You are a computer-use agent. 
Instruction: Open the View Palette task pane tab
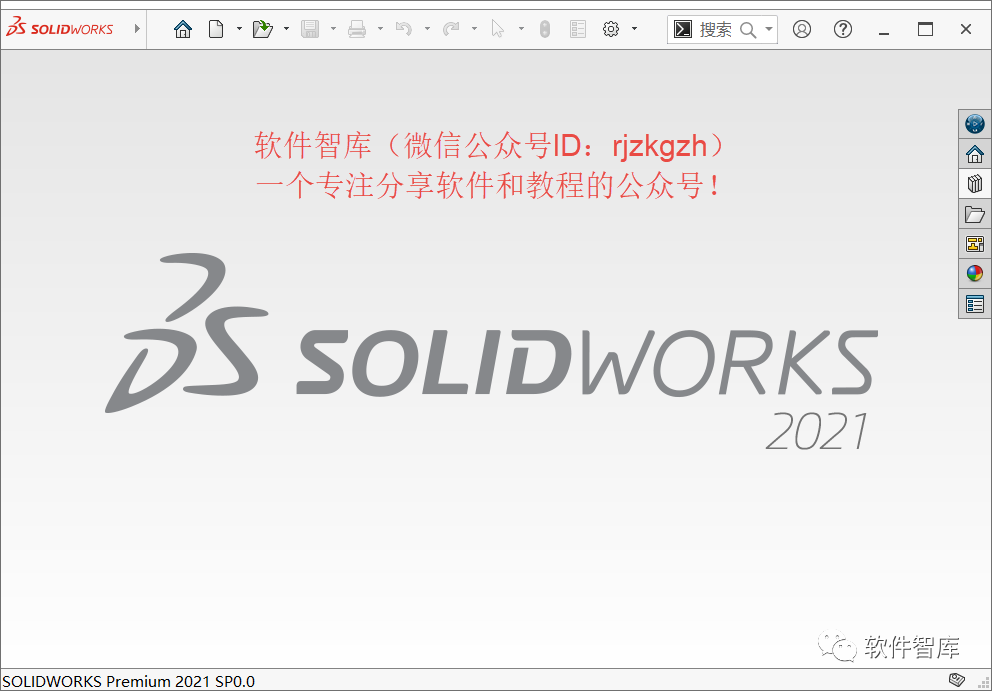point(975,244)
